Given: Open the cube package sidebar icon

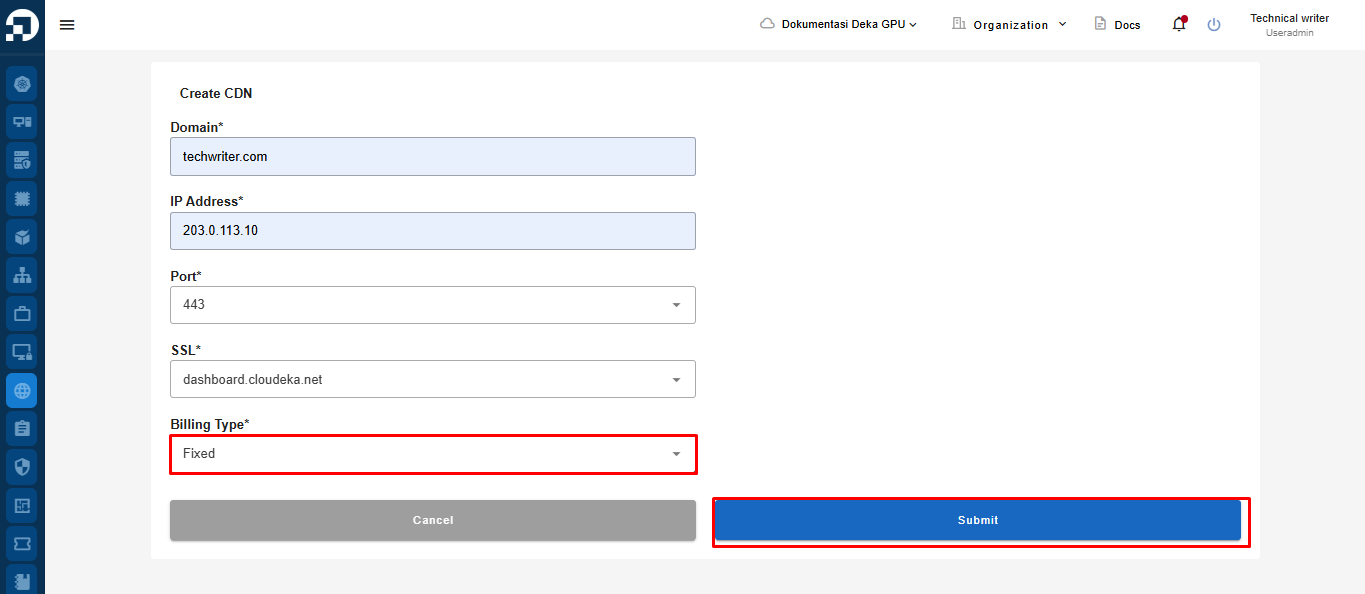Looking at the screenshot, I should tap(22, 237).
